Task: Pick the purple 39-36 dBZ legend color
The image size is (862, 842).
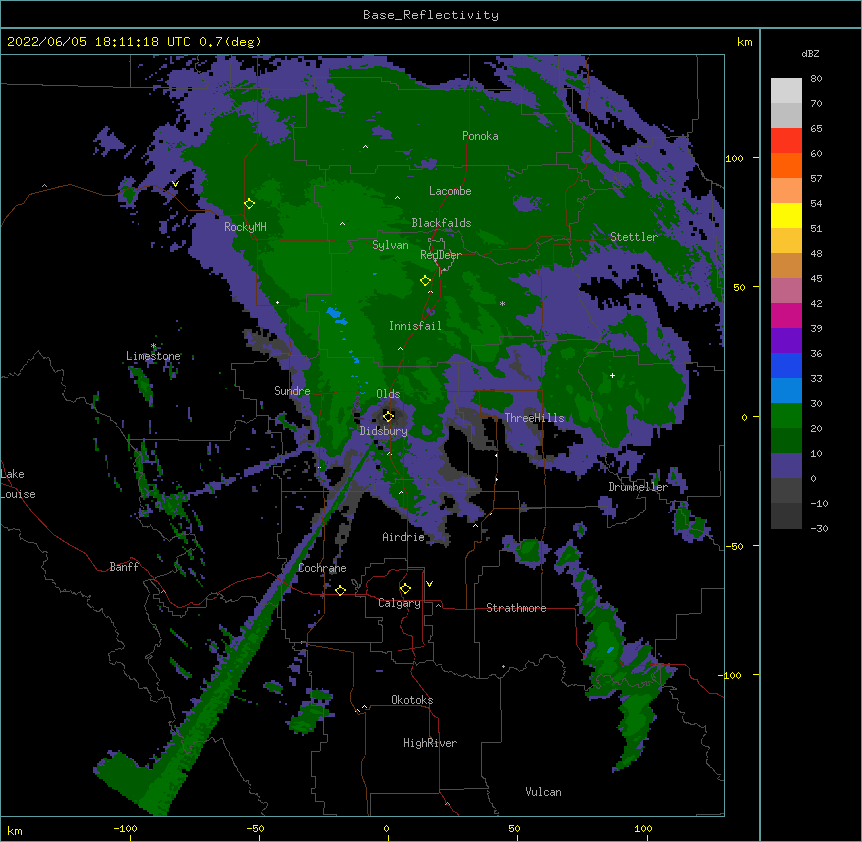Action: point(786,341)
